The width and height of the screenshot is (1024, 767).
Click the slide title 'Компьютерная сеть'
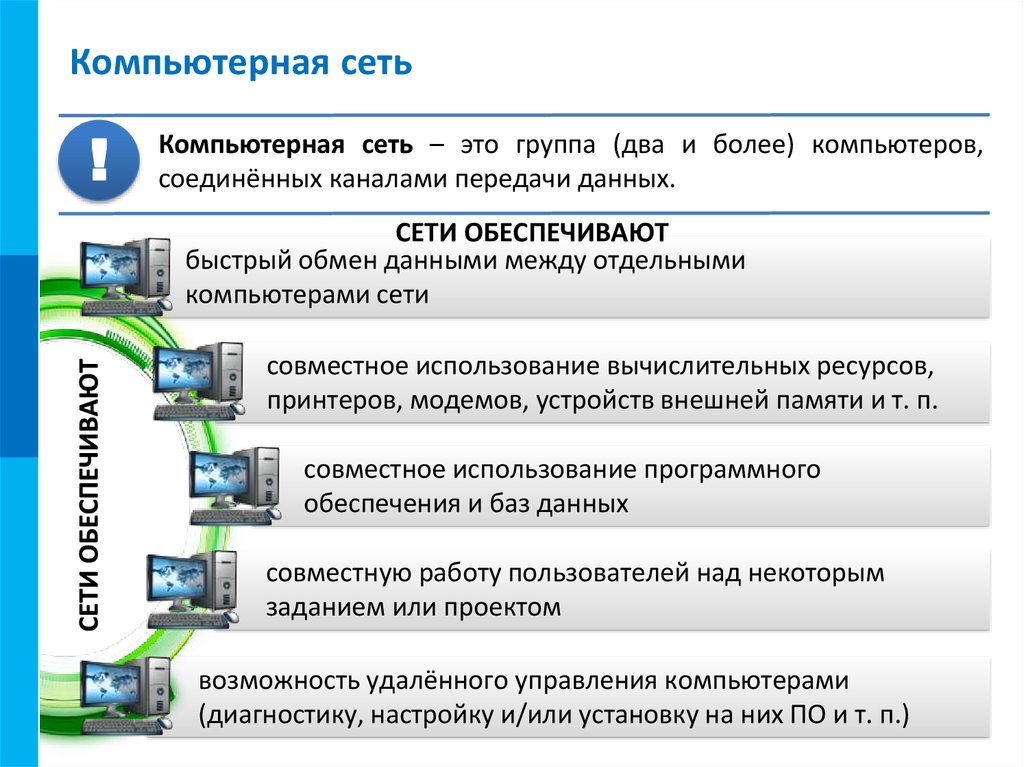tap(241, 63)
